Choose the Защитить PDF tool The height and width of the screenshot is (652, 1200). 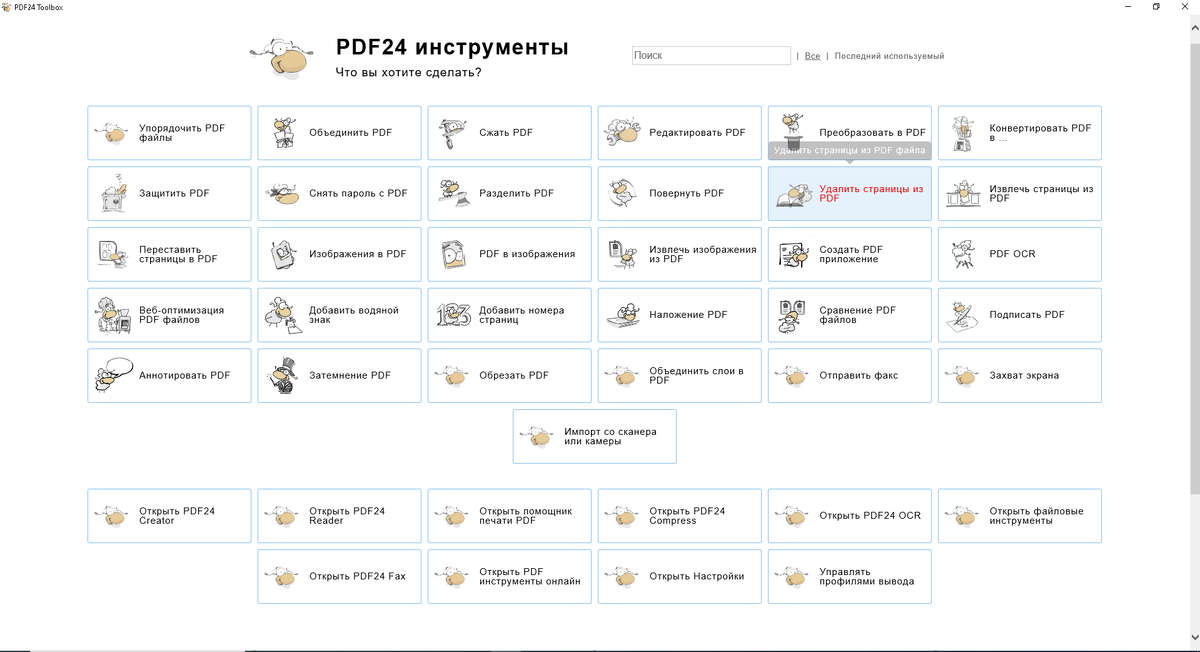(x=169, y=194)
